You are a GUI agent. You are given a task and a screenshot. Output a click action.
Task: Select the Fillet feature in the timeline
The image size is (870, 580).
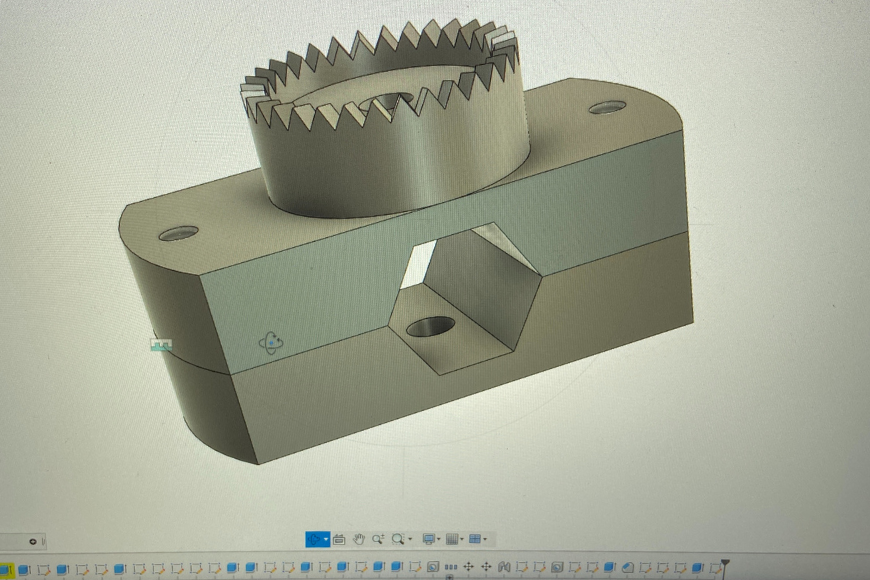point(628,567)
